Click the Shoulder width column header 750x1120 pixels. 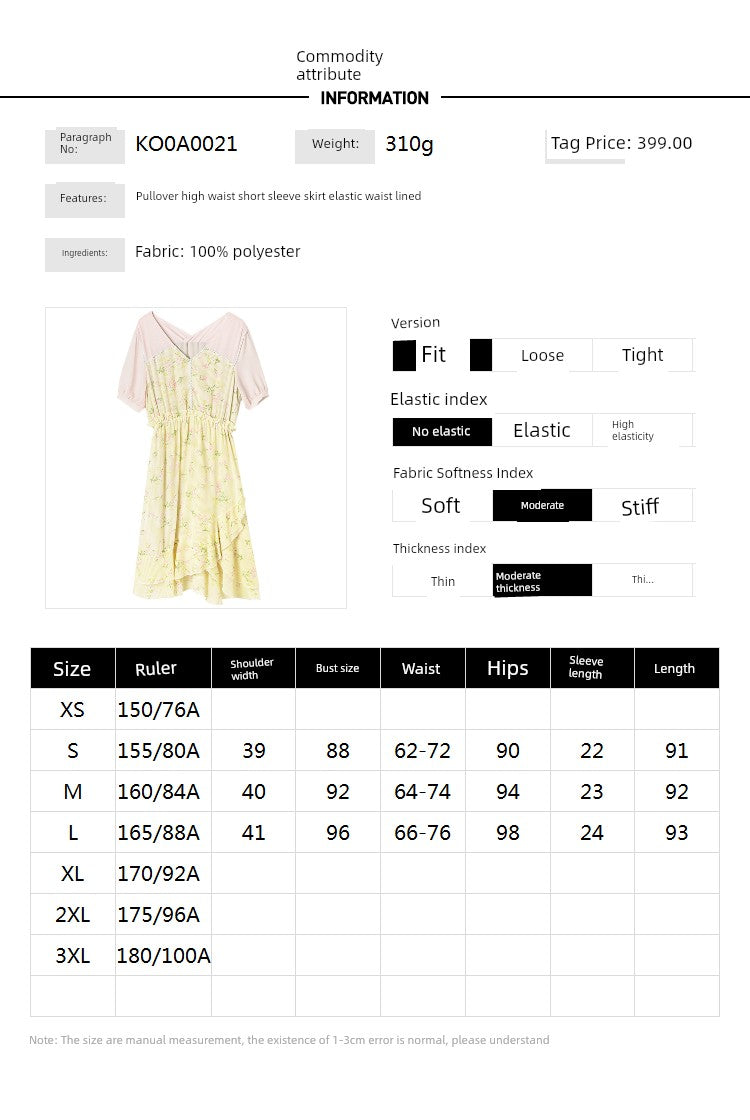(253, 669)
